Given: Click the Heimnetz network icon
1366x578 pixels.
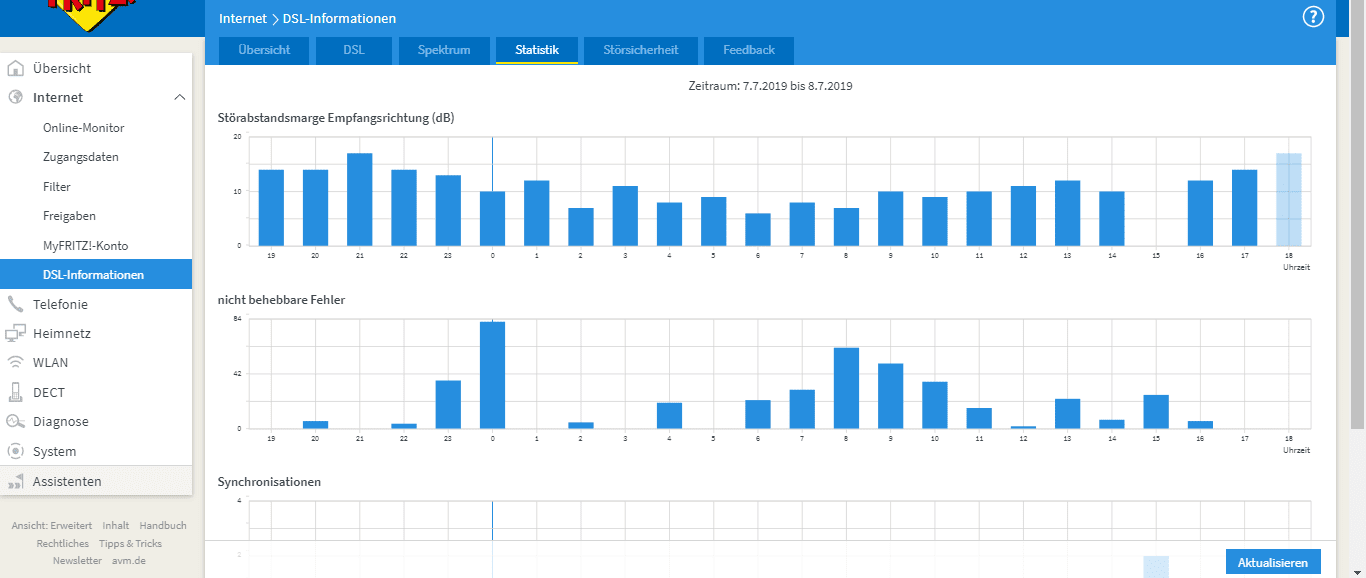Looking at the screenshot, I should 15,333.
